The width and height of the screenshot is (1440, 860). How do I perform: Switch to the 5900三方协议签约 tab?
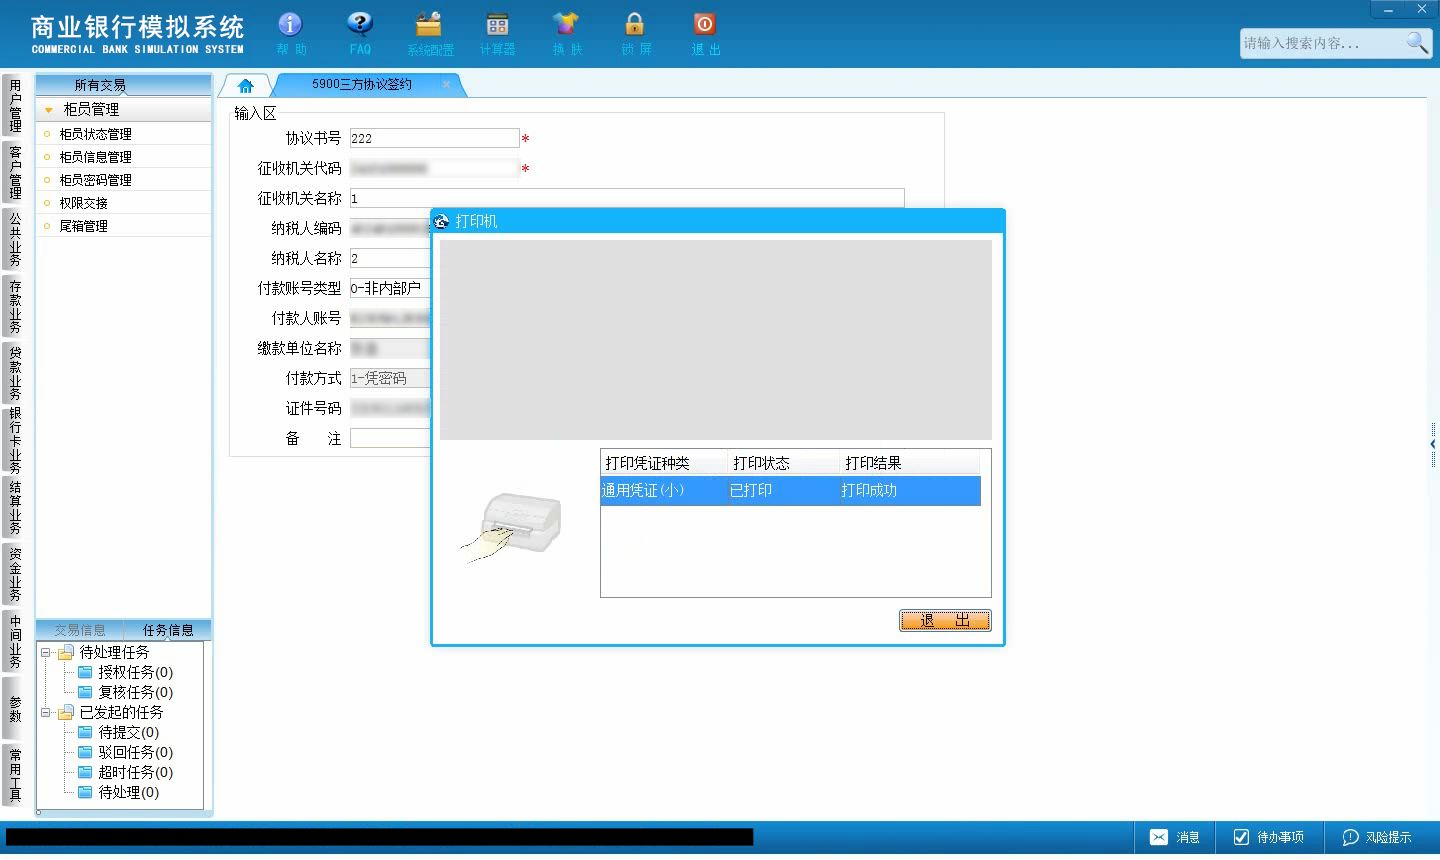click(x=362, y=84)
